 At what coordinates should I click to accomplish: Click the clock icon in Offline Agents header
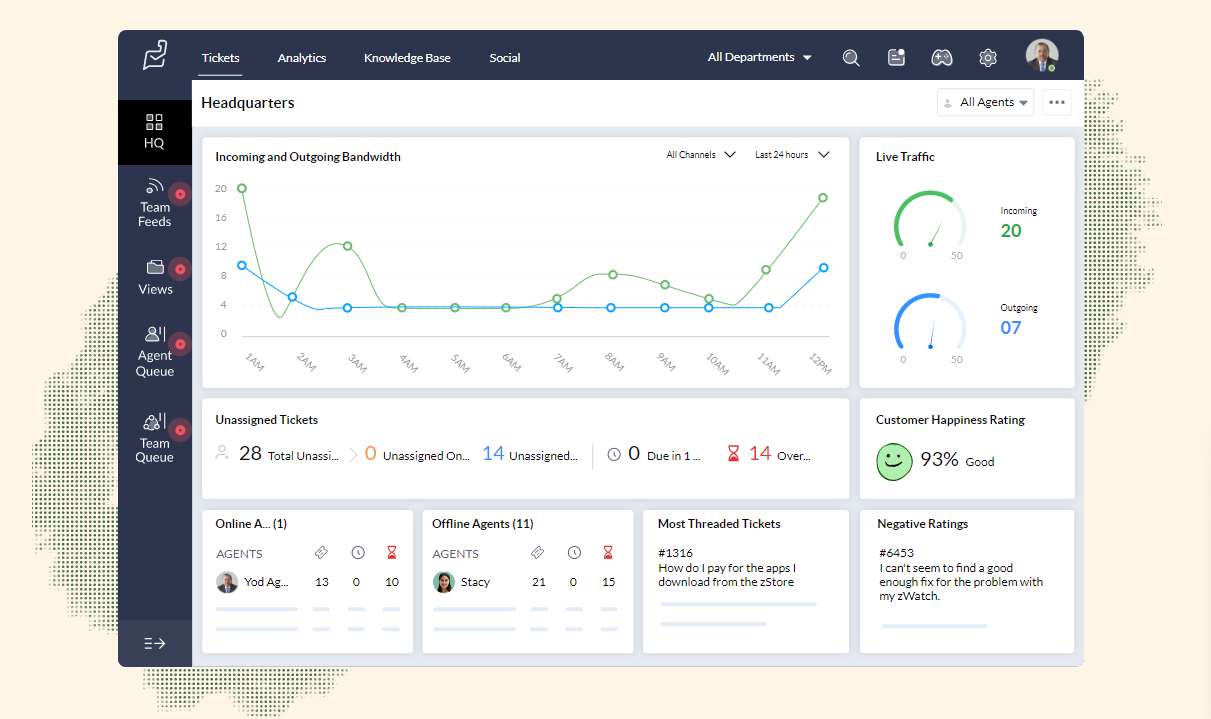click(x=574, y=552)
